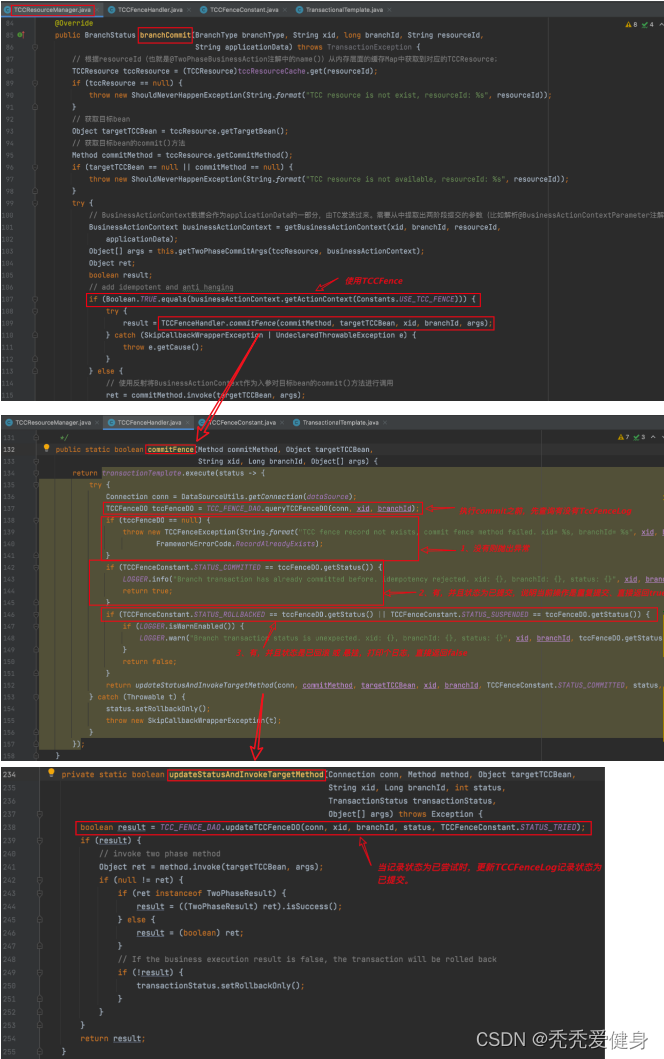Open TCCFenceHandler.java tab in top editor
This screenshot has height=1059, width=664.
[x=150, y=9]
